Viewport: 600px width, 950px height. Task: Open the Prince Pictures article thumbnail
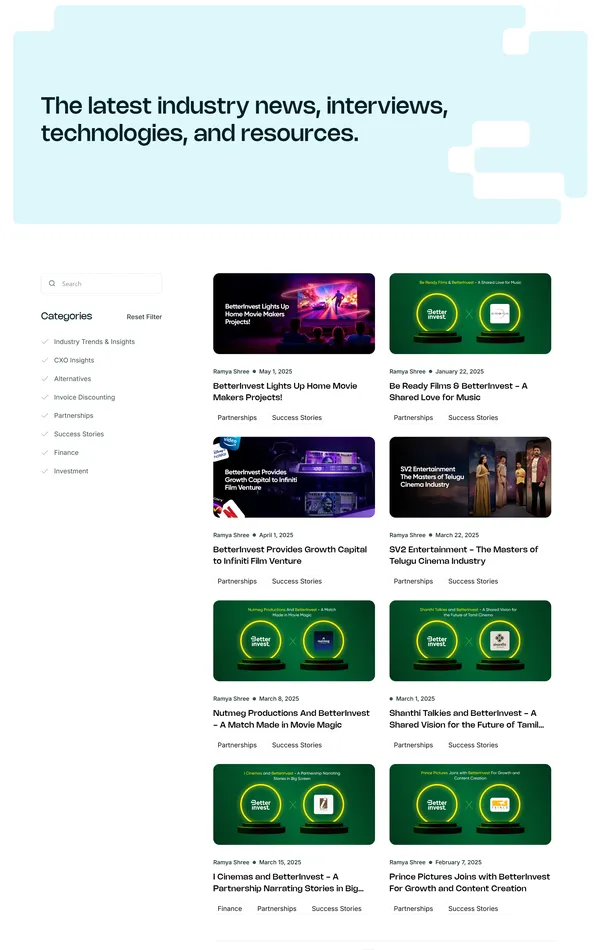tap(470, 804)
